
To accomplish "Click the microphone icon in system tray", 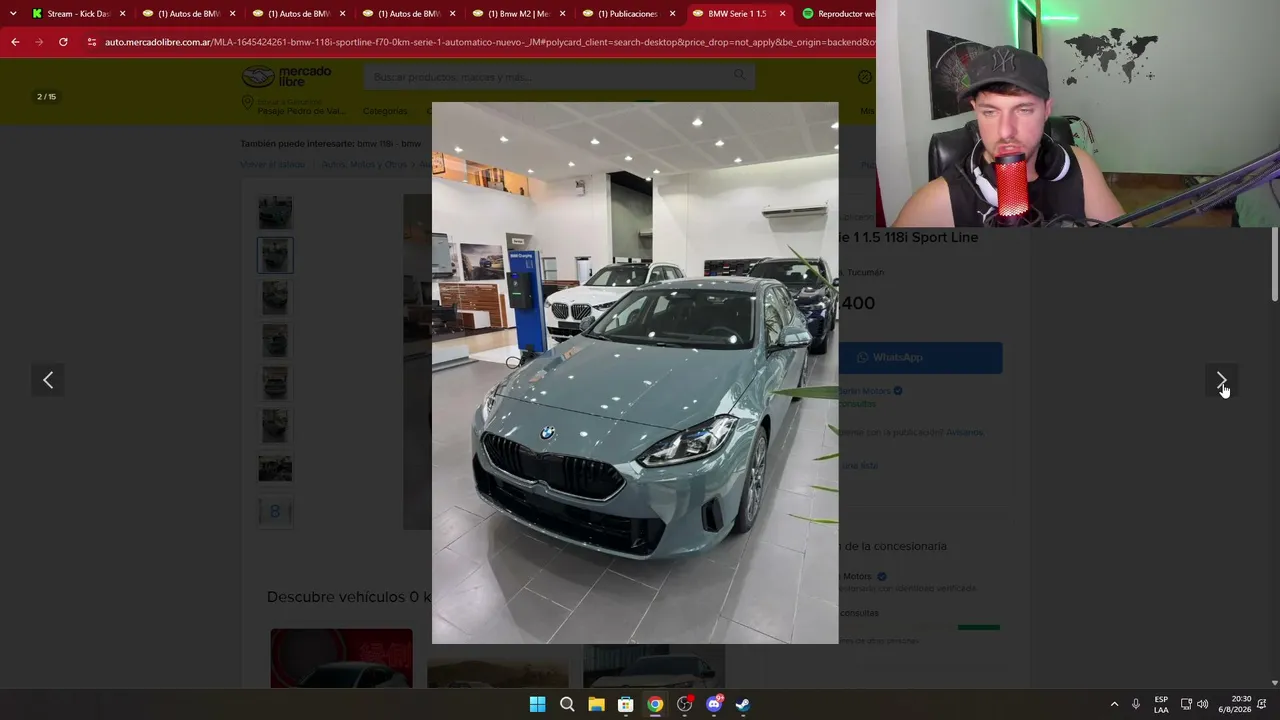I will (x=1136, y=704).
